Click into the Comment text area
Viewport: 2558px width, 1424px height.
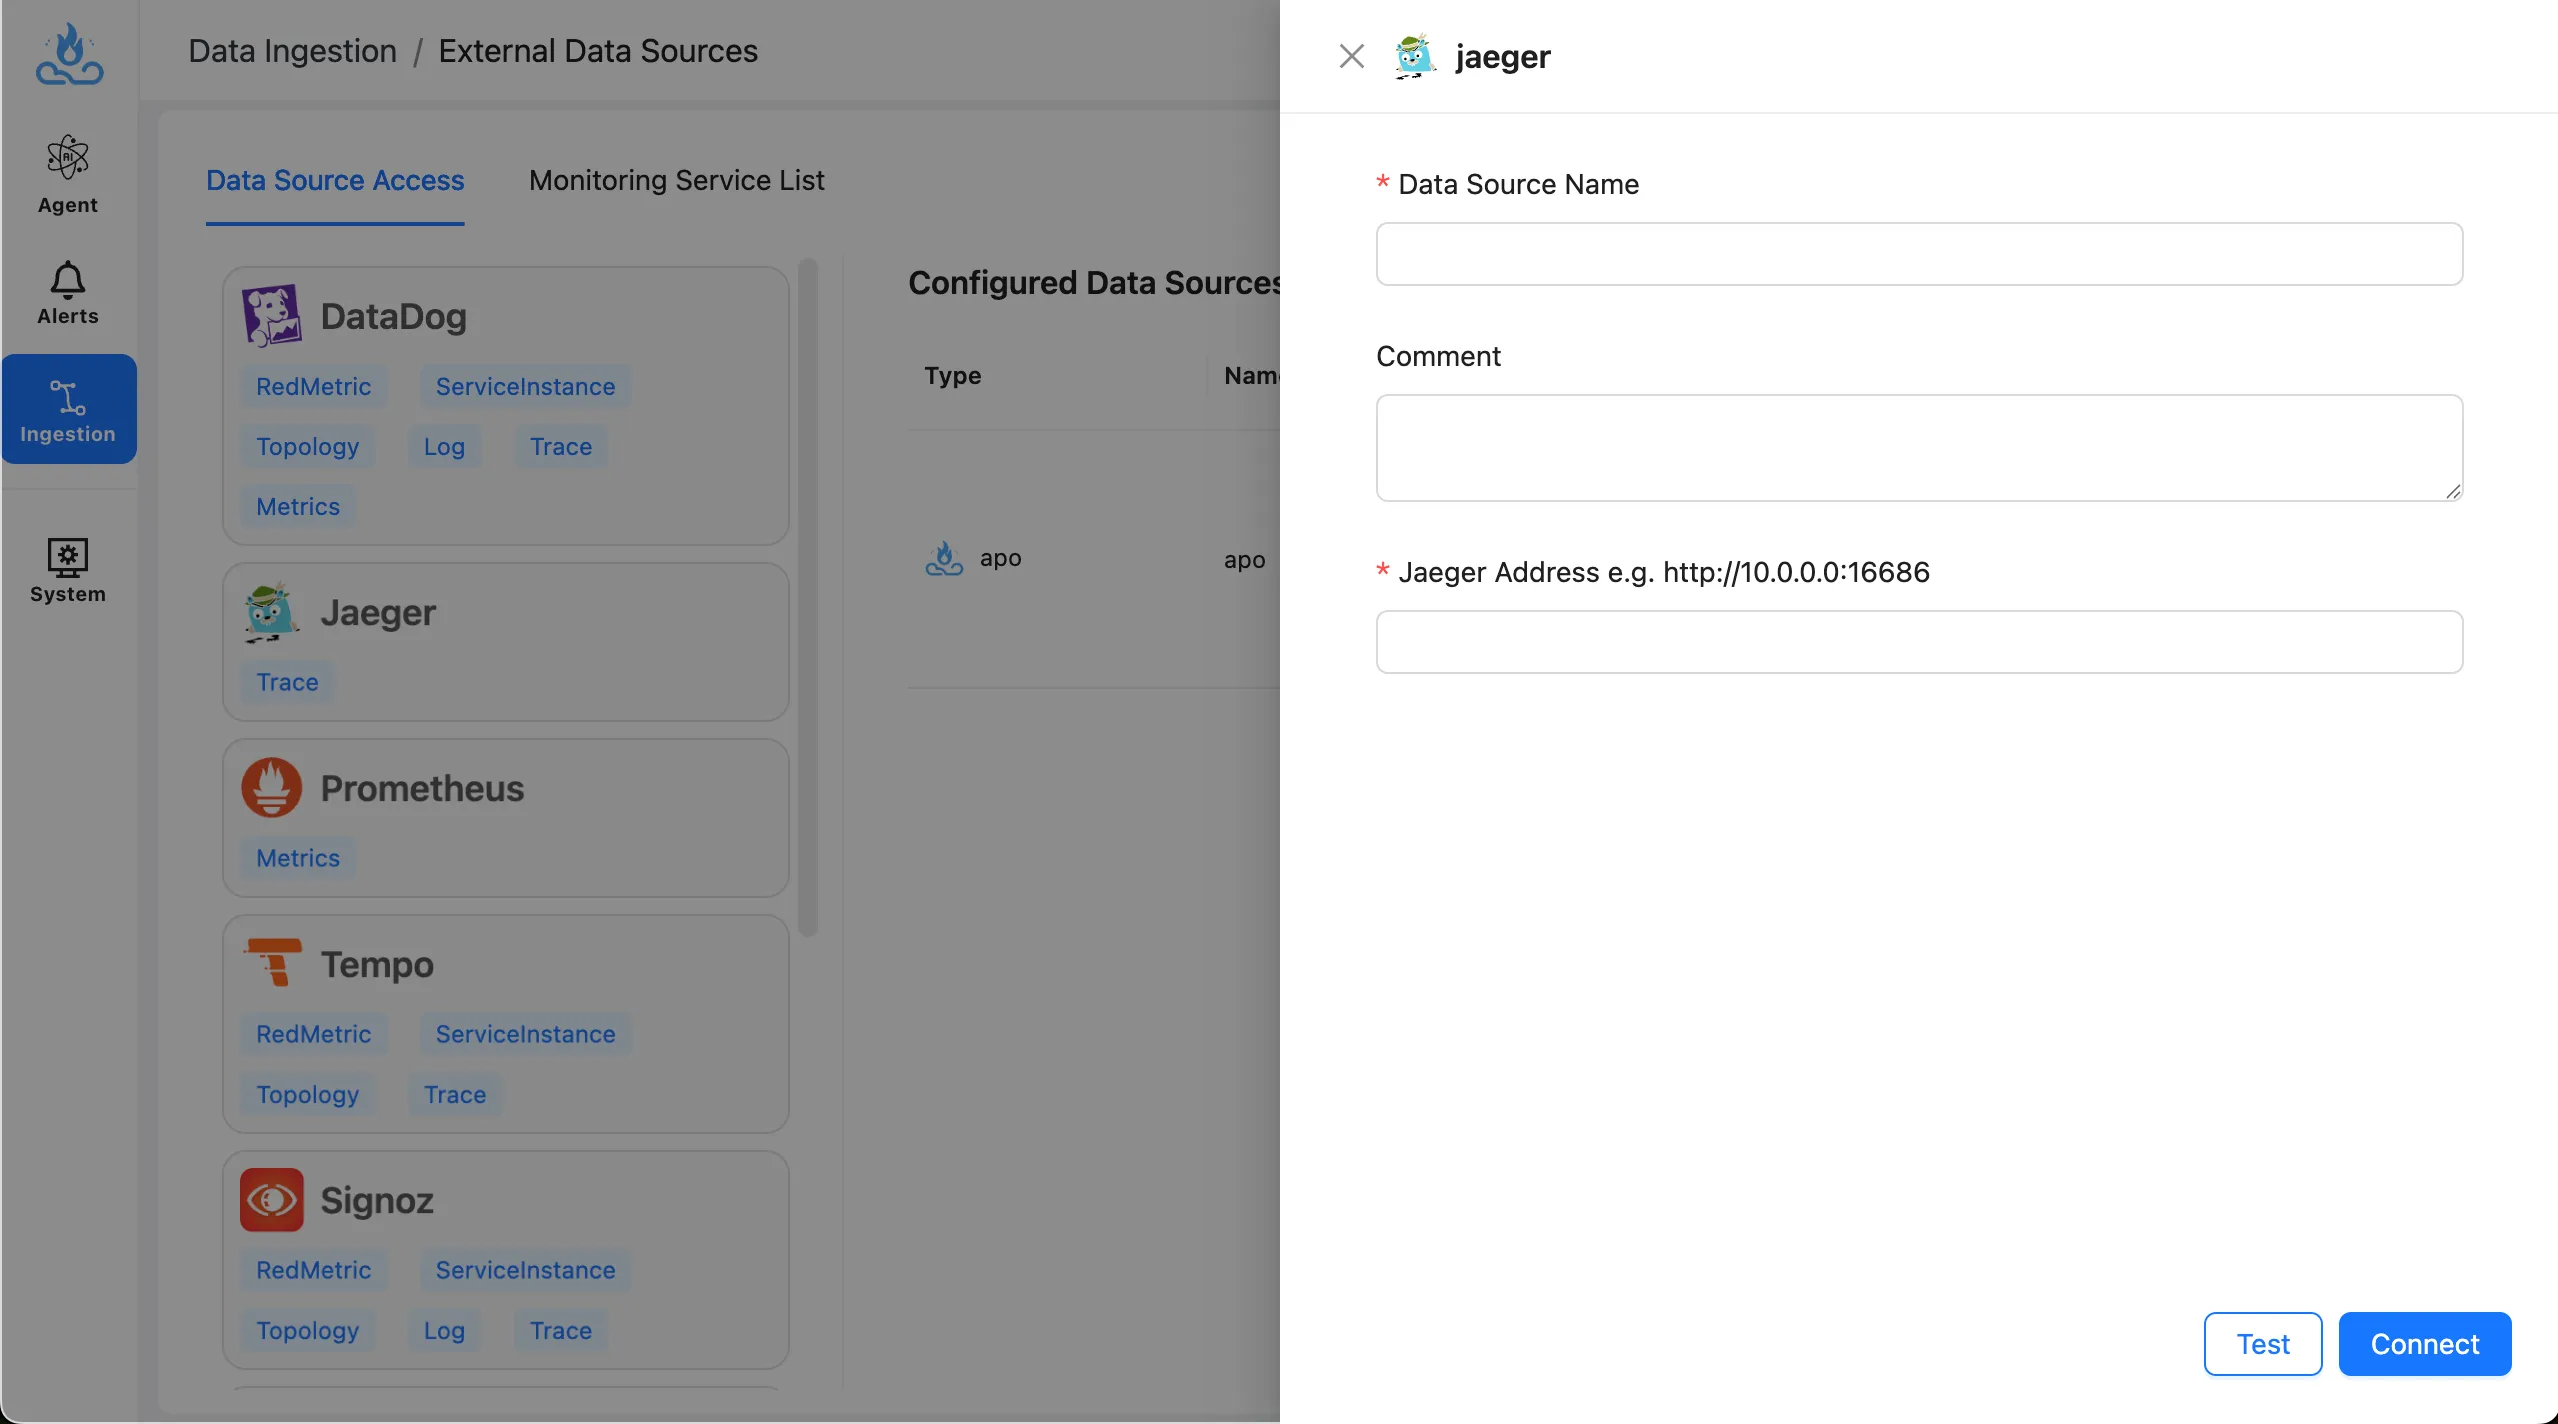pyautogui.click(x=1918, y=447)
